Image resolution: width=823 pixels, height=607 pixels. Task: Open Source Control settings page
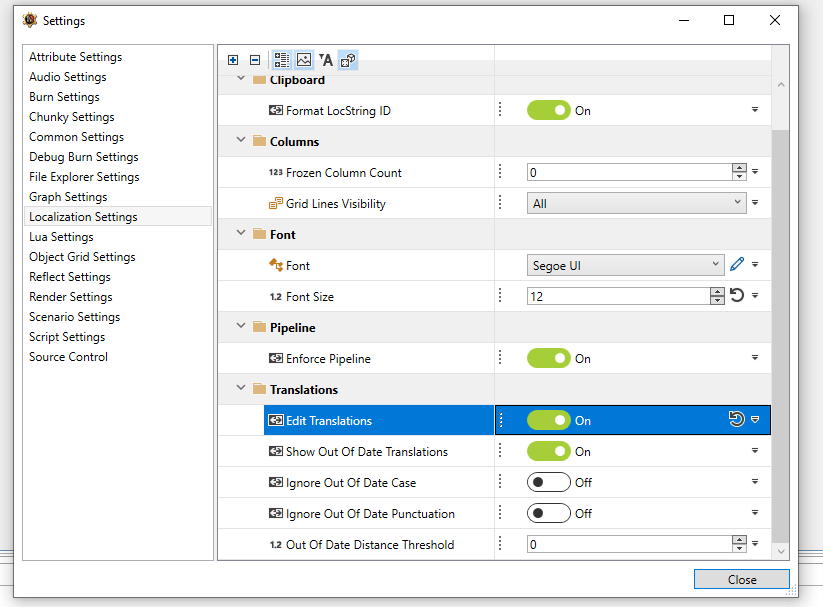click(x=68, y=357)
